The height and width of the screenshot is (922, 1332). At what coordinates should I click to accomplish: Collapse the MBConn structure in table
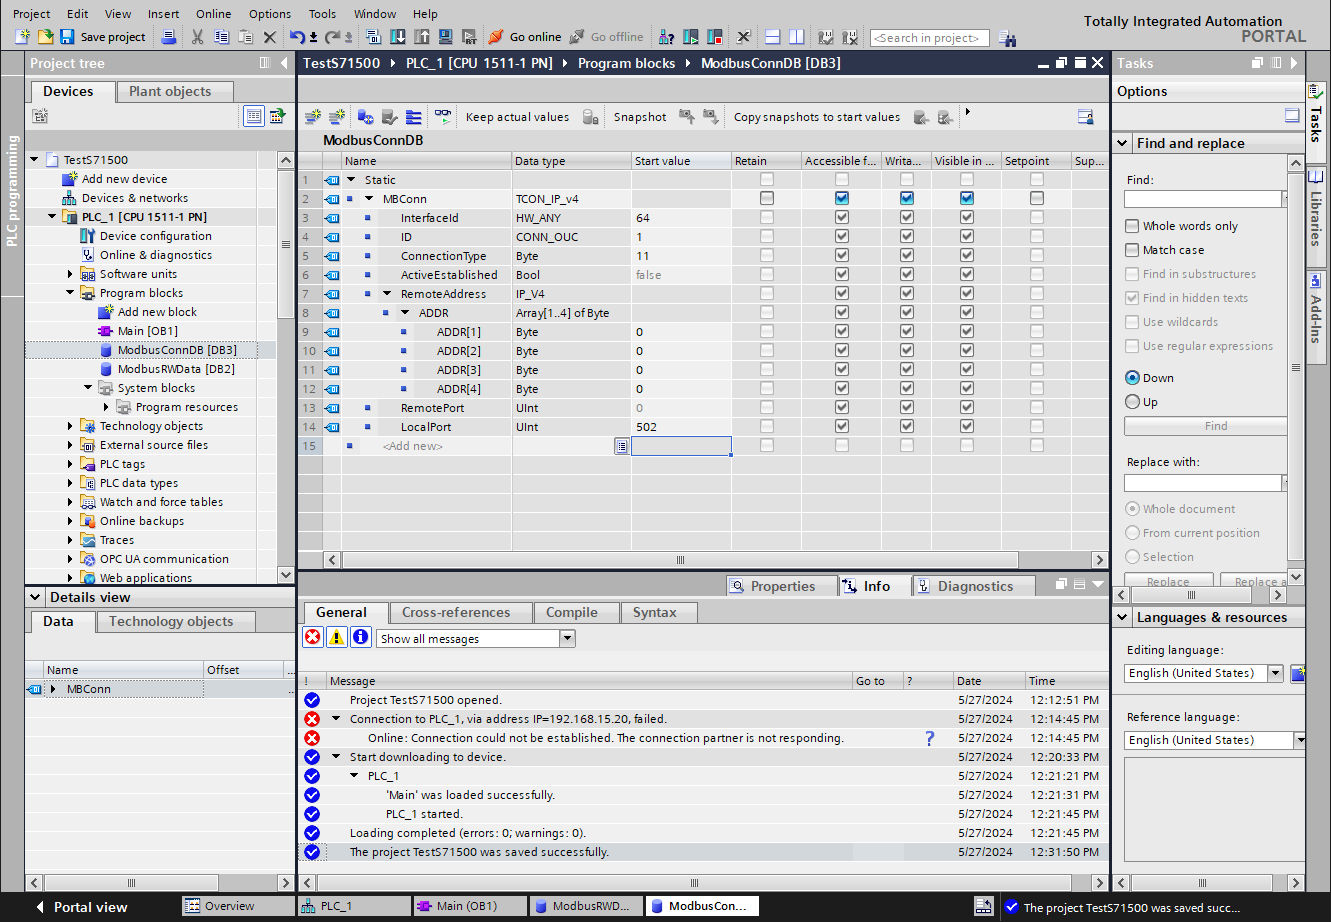[x=369, y=199]
